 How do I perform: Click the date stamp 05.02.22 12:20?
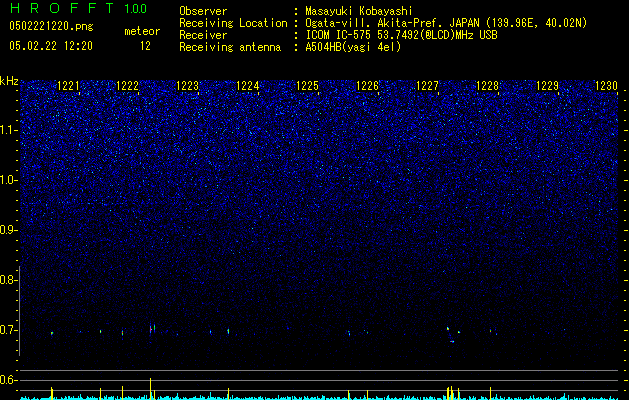tap(51, 46)
